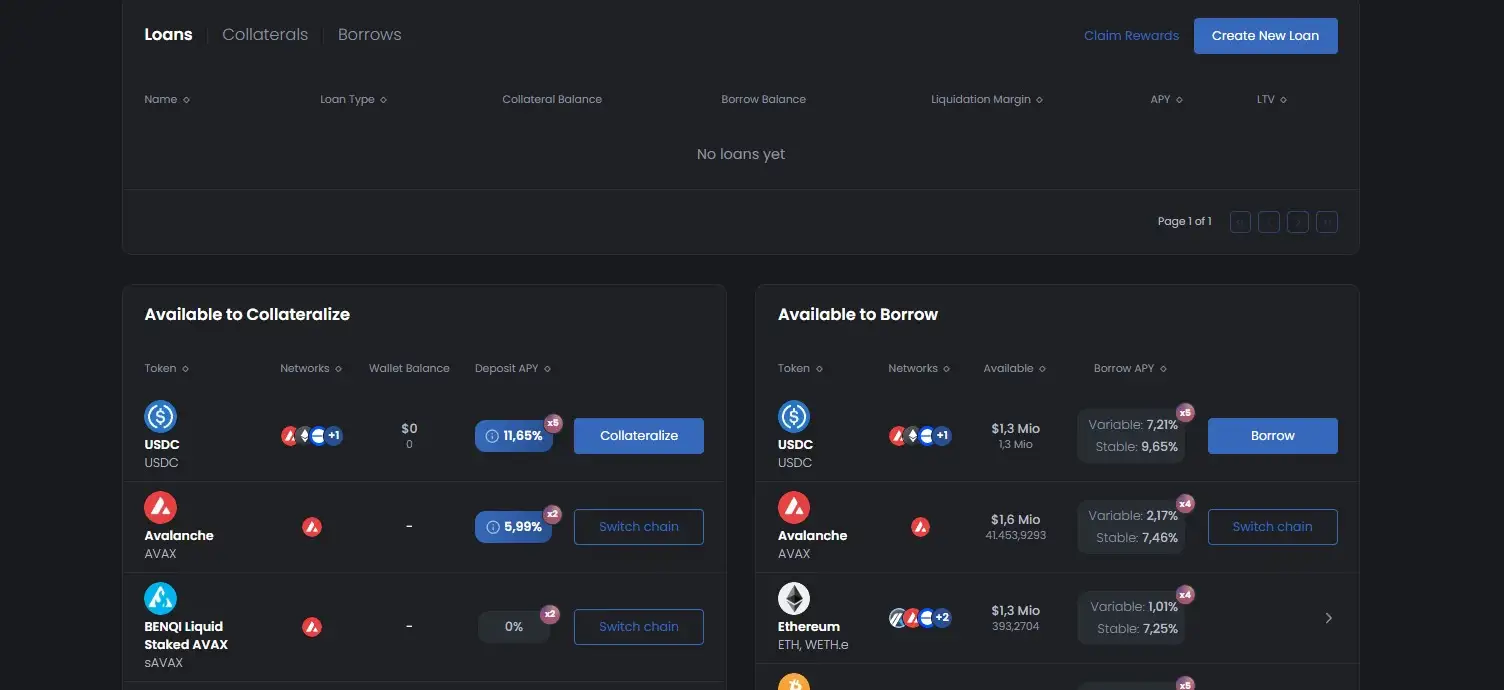Click the +1 networks badge in USDC collateral row

pos(334,436)
